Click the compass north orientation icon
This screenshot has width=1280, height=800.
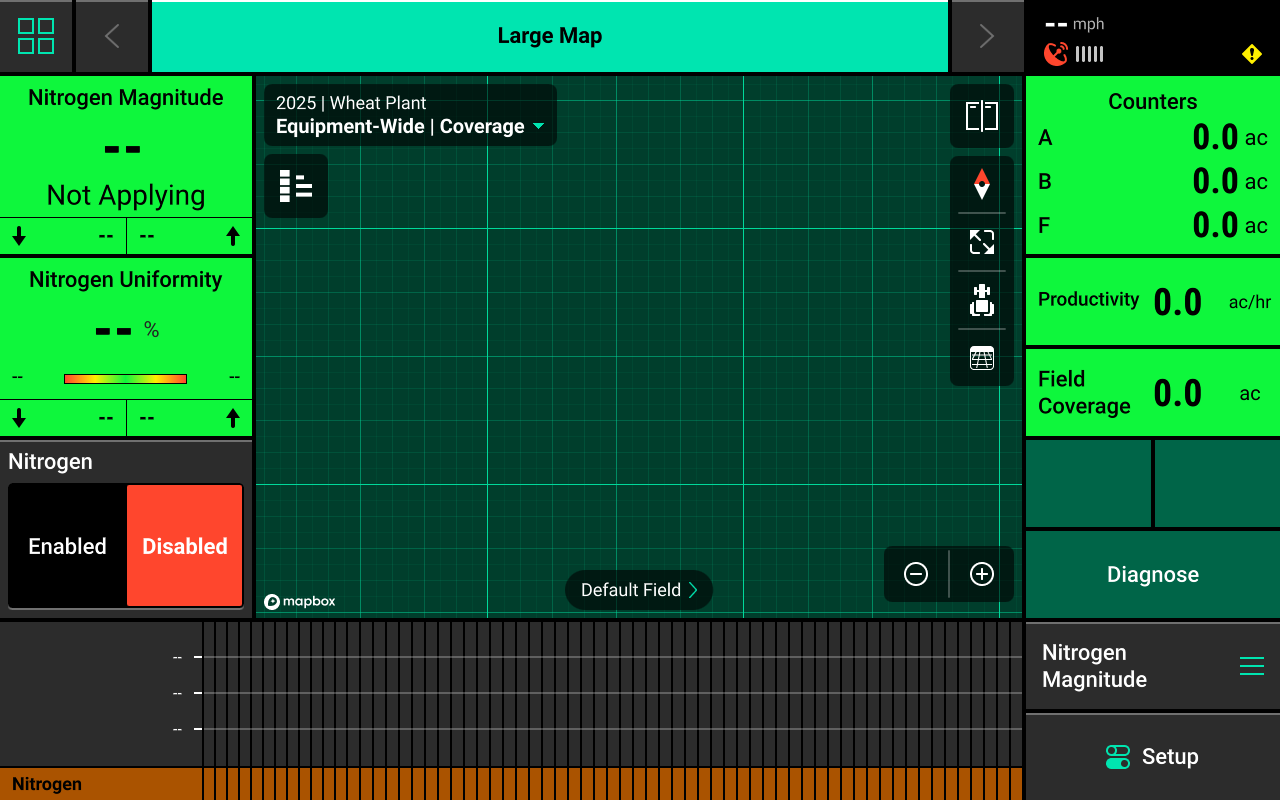(981, 184)
